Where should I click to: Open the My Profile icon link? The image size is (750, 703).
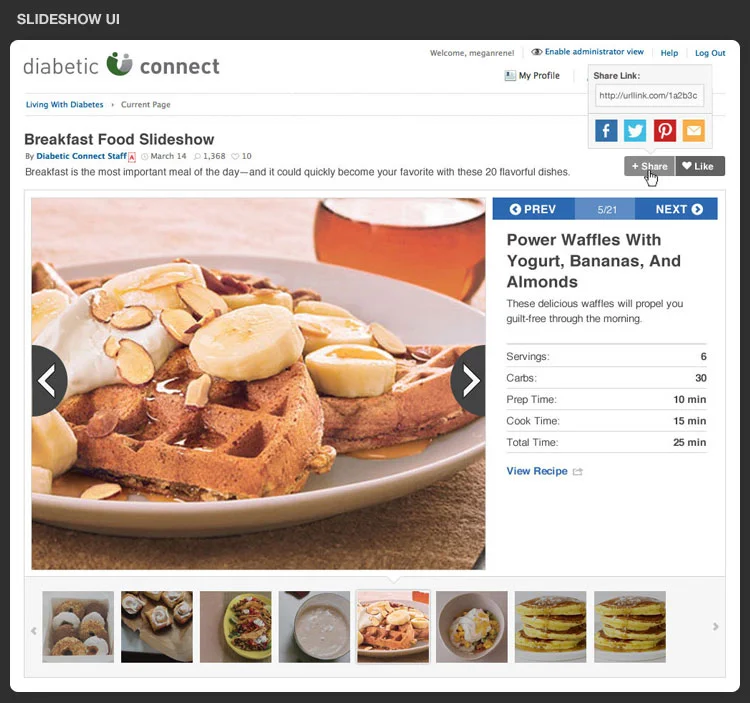click(x=510, y=76)
